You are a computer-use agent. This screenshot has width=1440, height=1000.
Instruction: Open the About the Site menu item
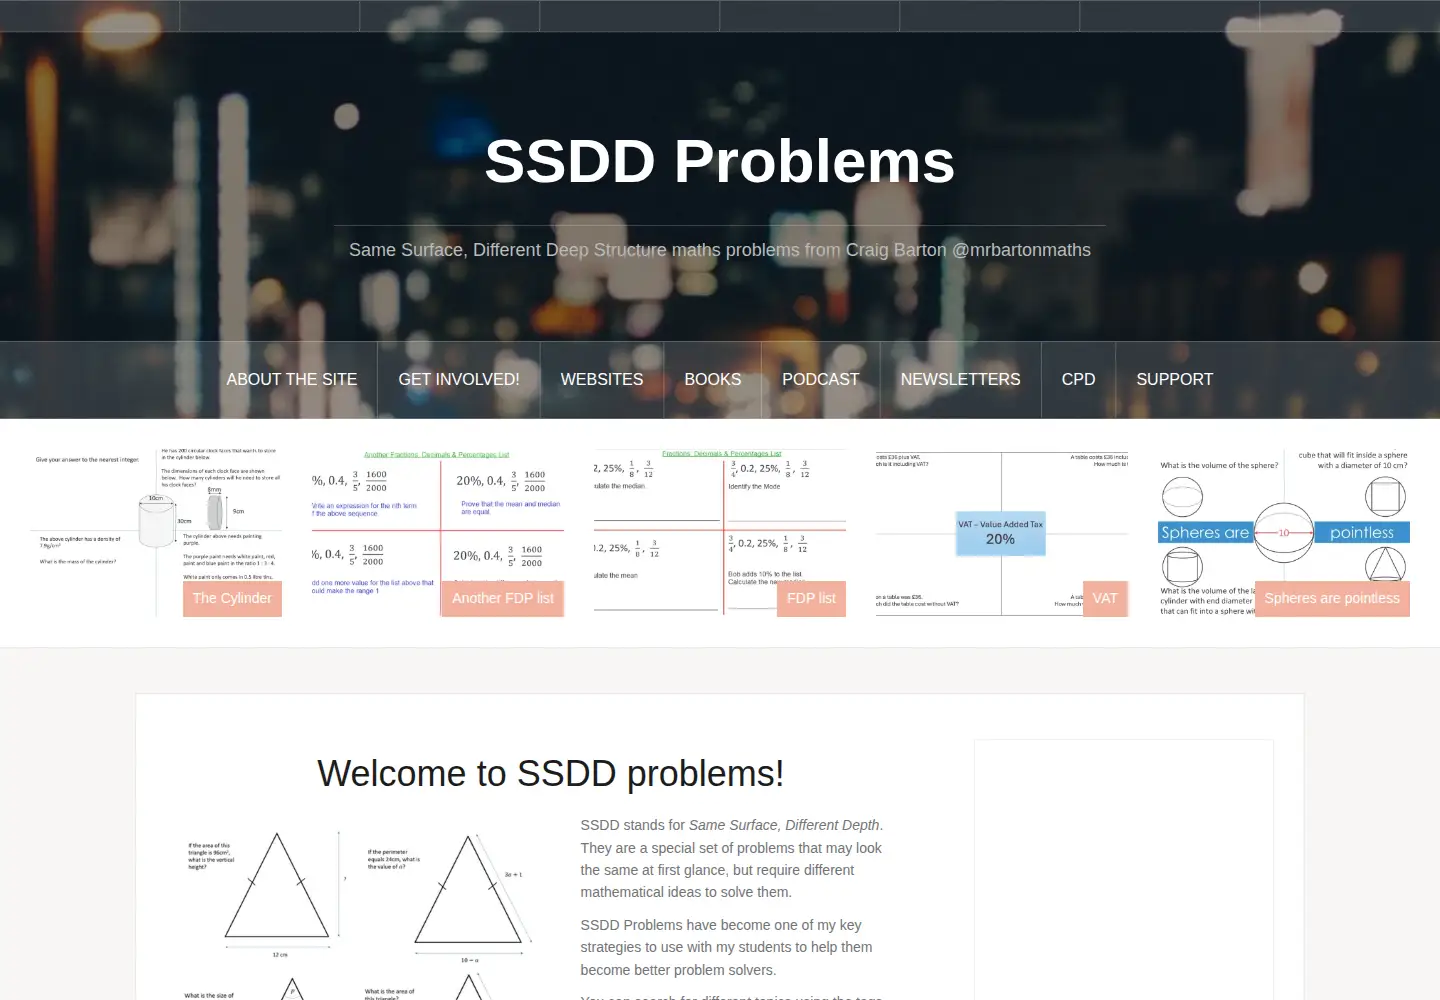pos(291,380)
